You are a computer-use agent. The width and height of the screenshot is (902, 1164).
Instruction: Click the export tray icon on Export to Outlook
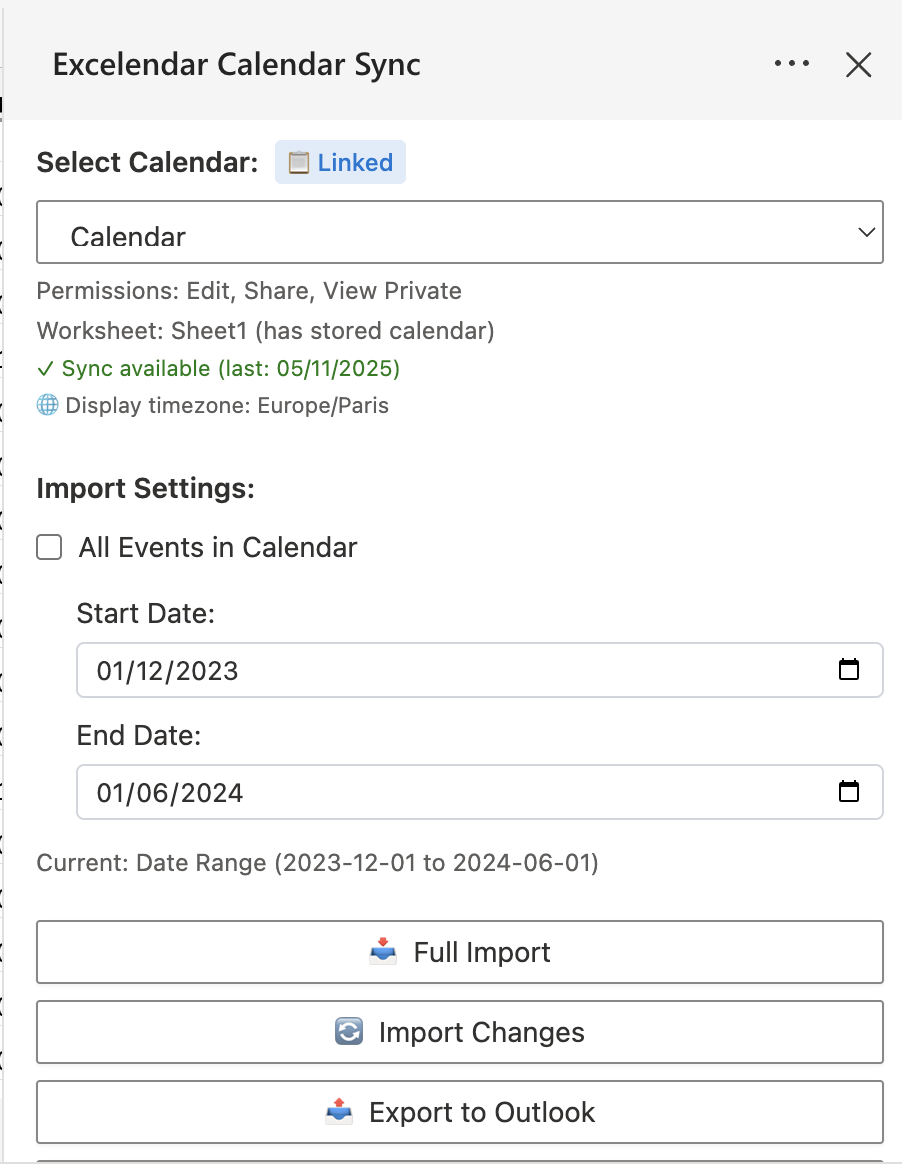click(x=338, y=1111)
